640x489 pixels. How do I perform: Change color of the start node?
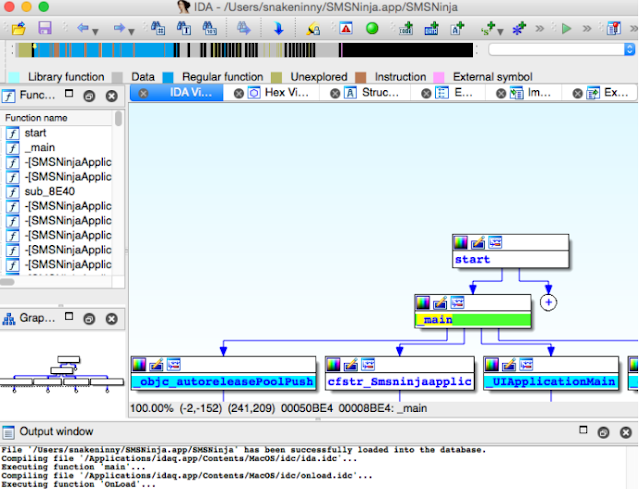[461, 243]
